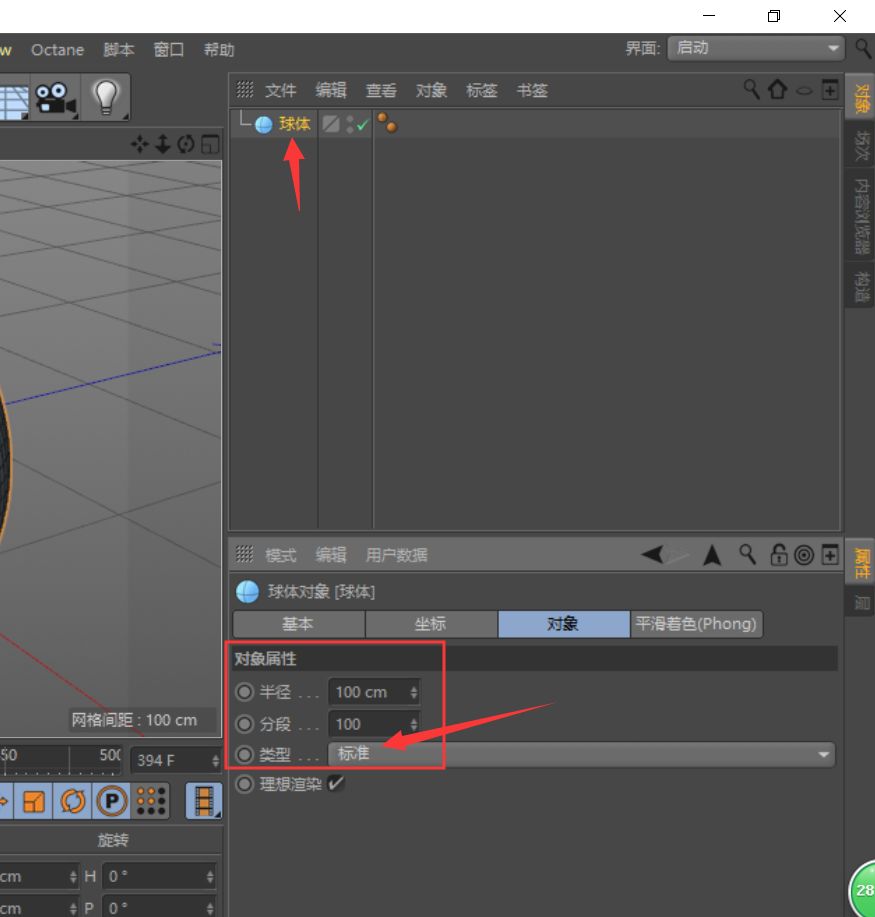Click the Object Manager new panel icon

click(830, 90)
